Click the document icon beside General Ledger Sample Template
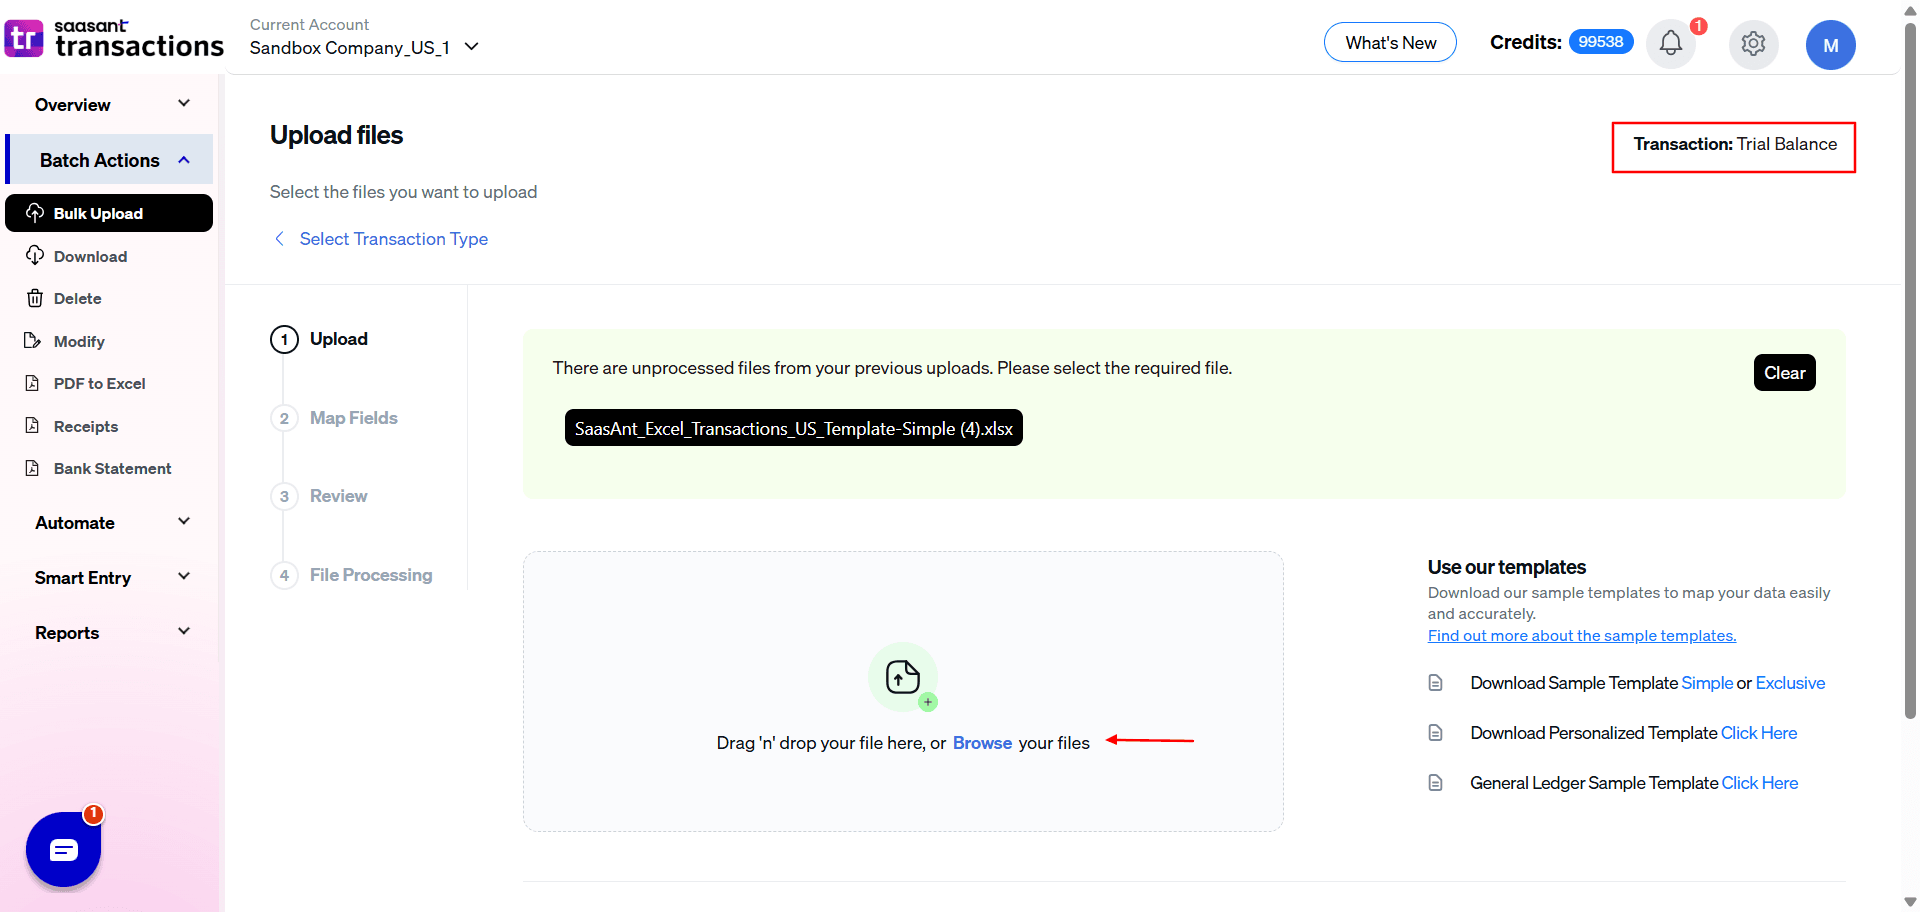This screenshot has height=912, width=1920. (1435, 783)
